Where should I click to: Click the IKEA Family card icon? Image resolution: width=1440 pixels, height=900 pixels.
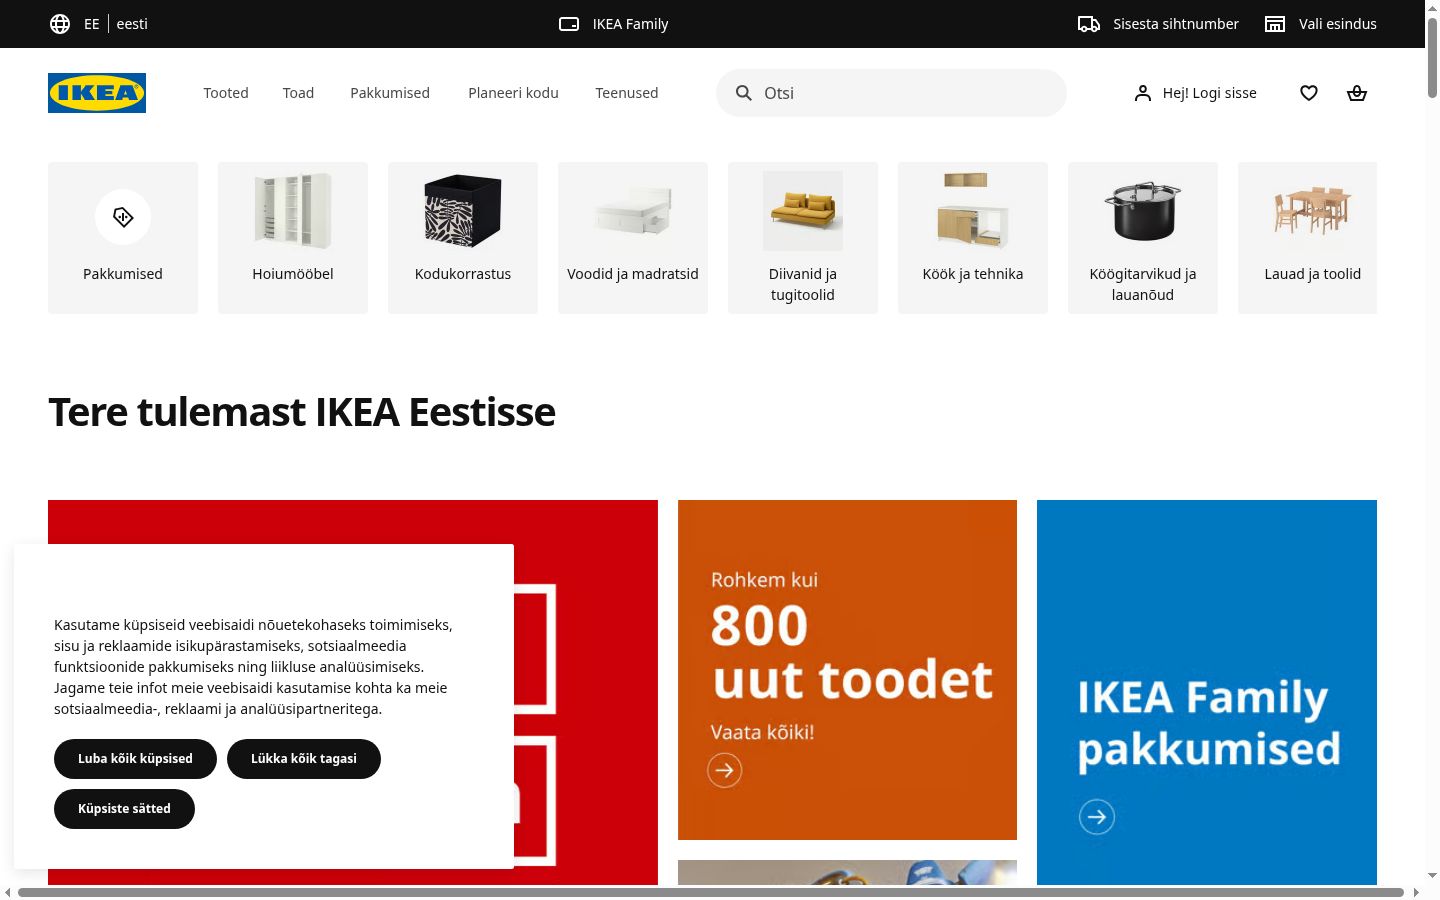569,24
